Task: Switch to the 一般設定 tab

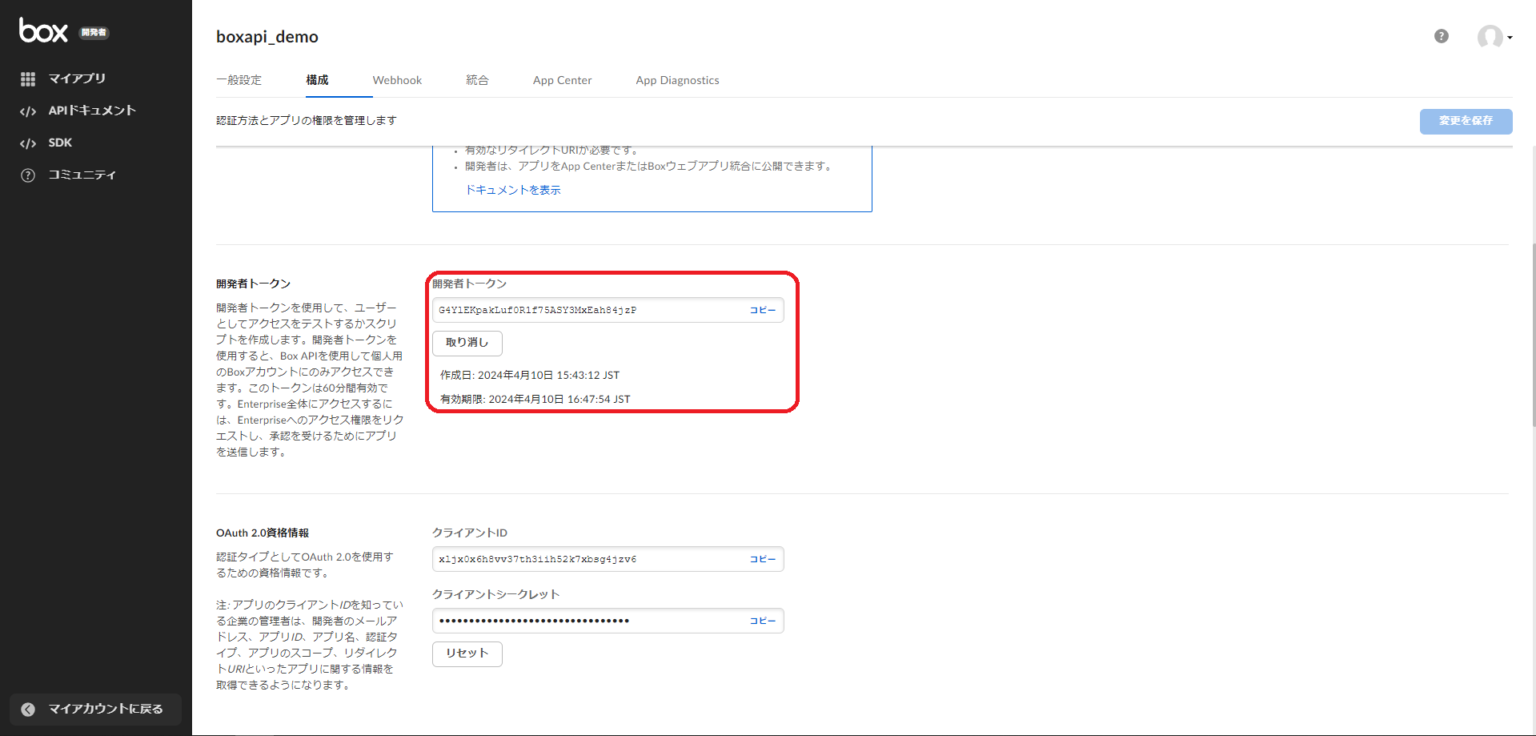Action: 239,79
